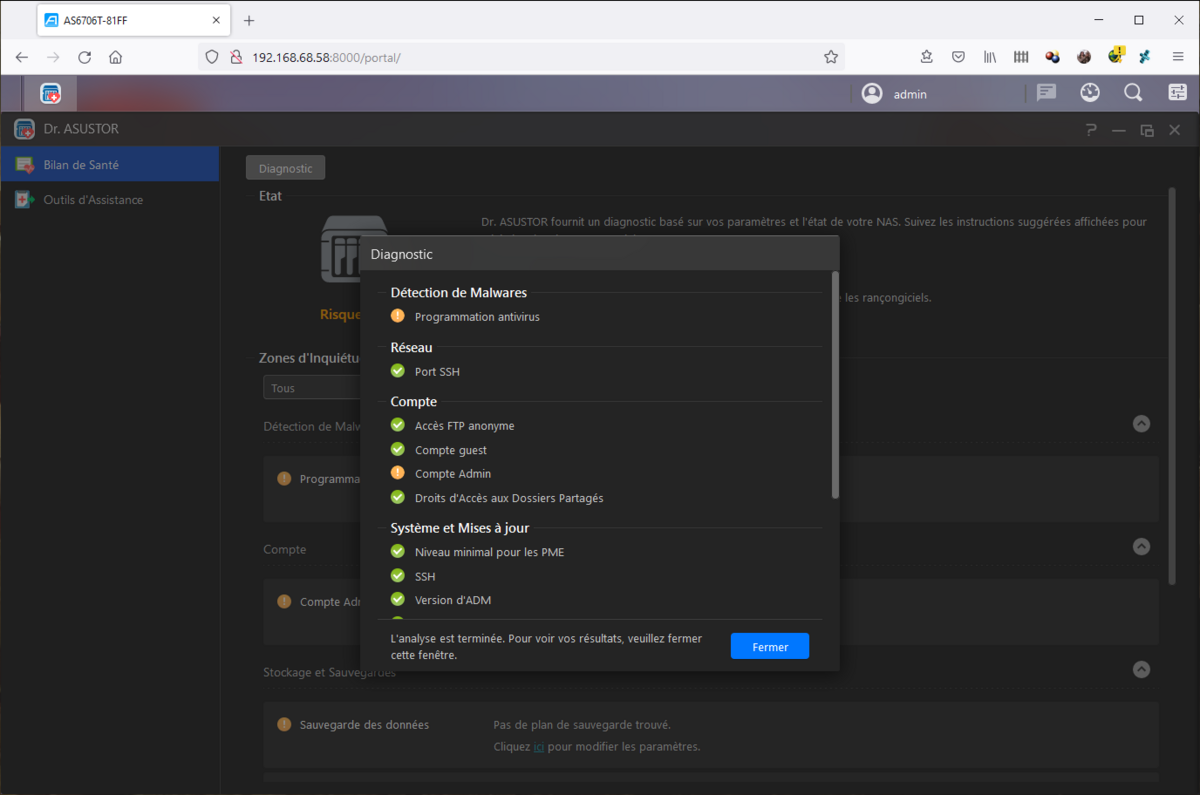This screenshot has width=1200, height=795.
Task: Bookmark this page with the star icon
Action: (x=831, y=57)
